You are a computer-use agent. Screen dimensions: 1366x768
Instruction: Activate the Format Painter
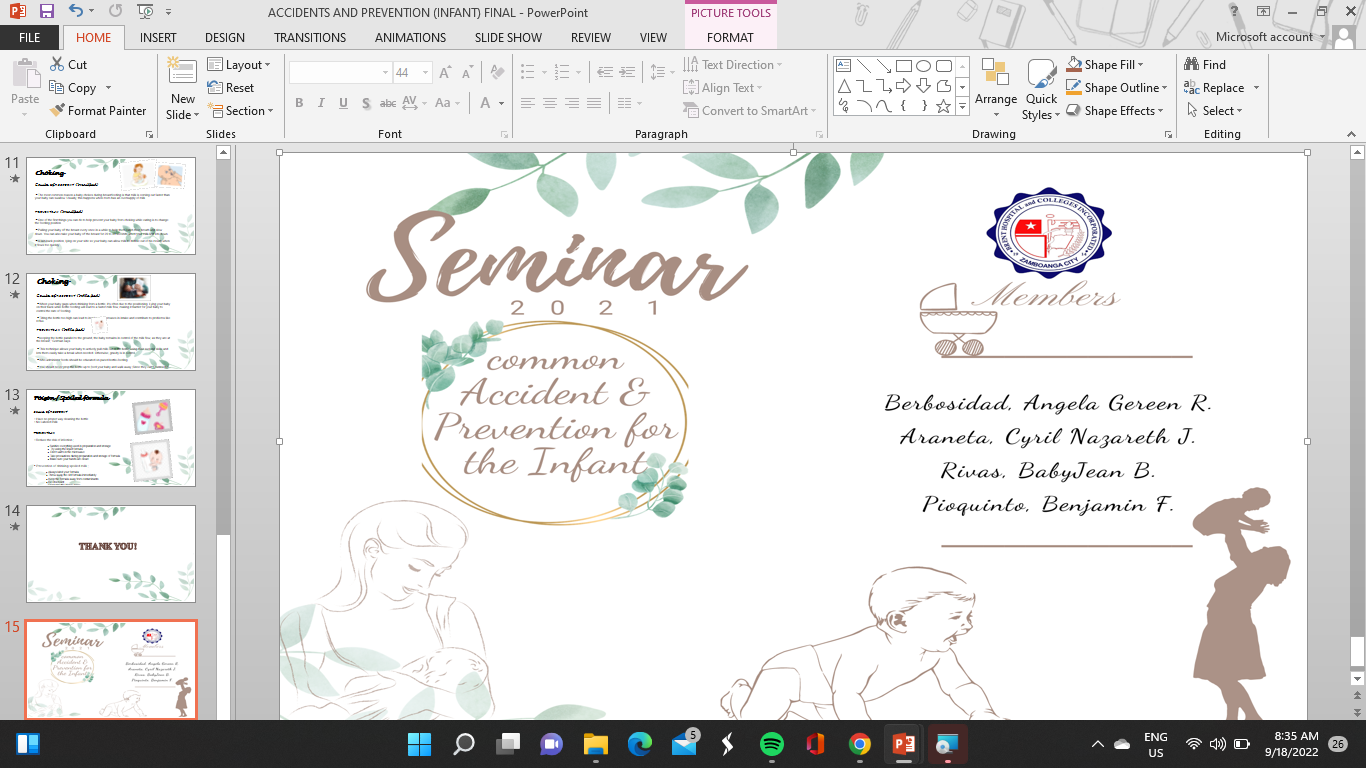click(97, 111)
